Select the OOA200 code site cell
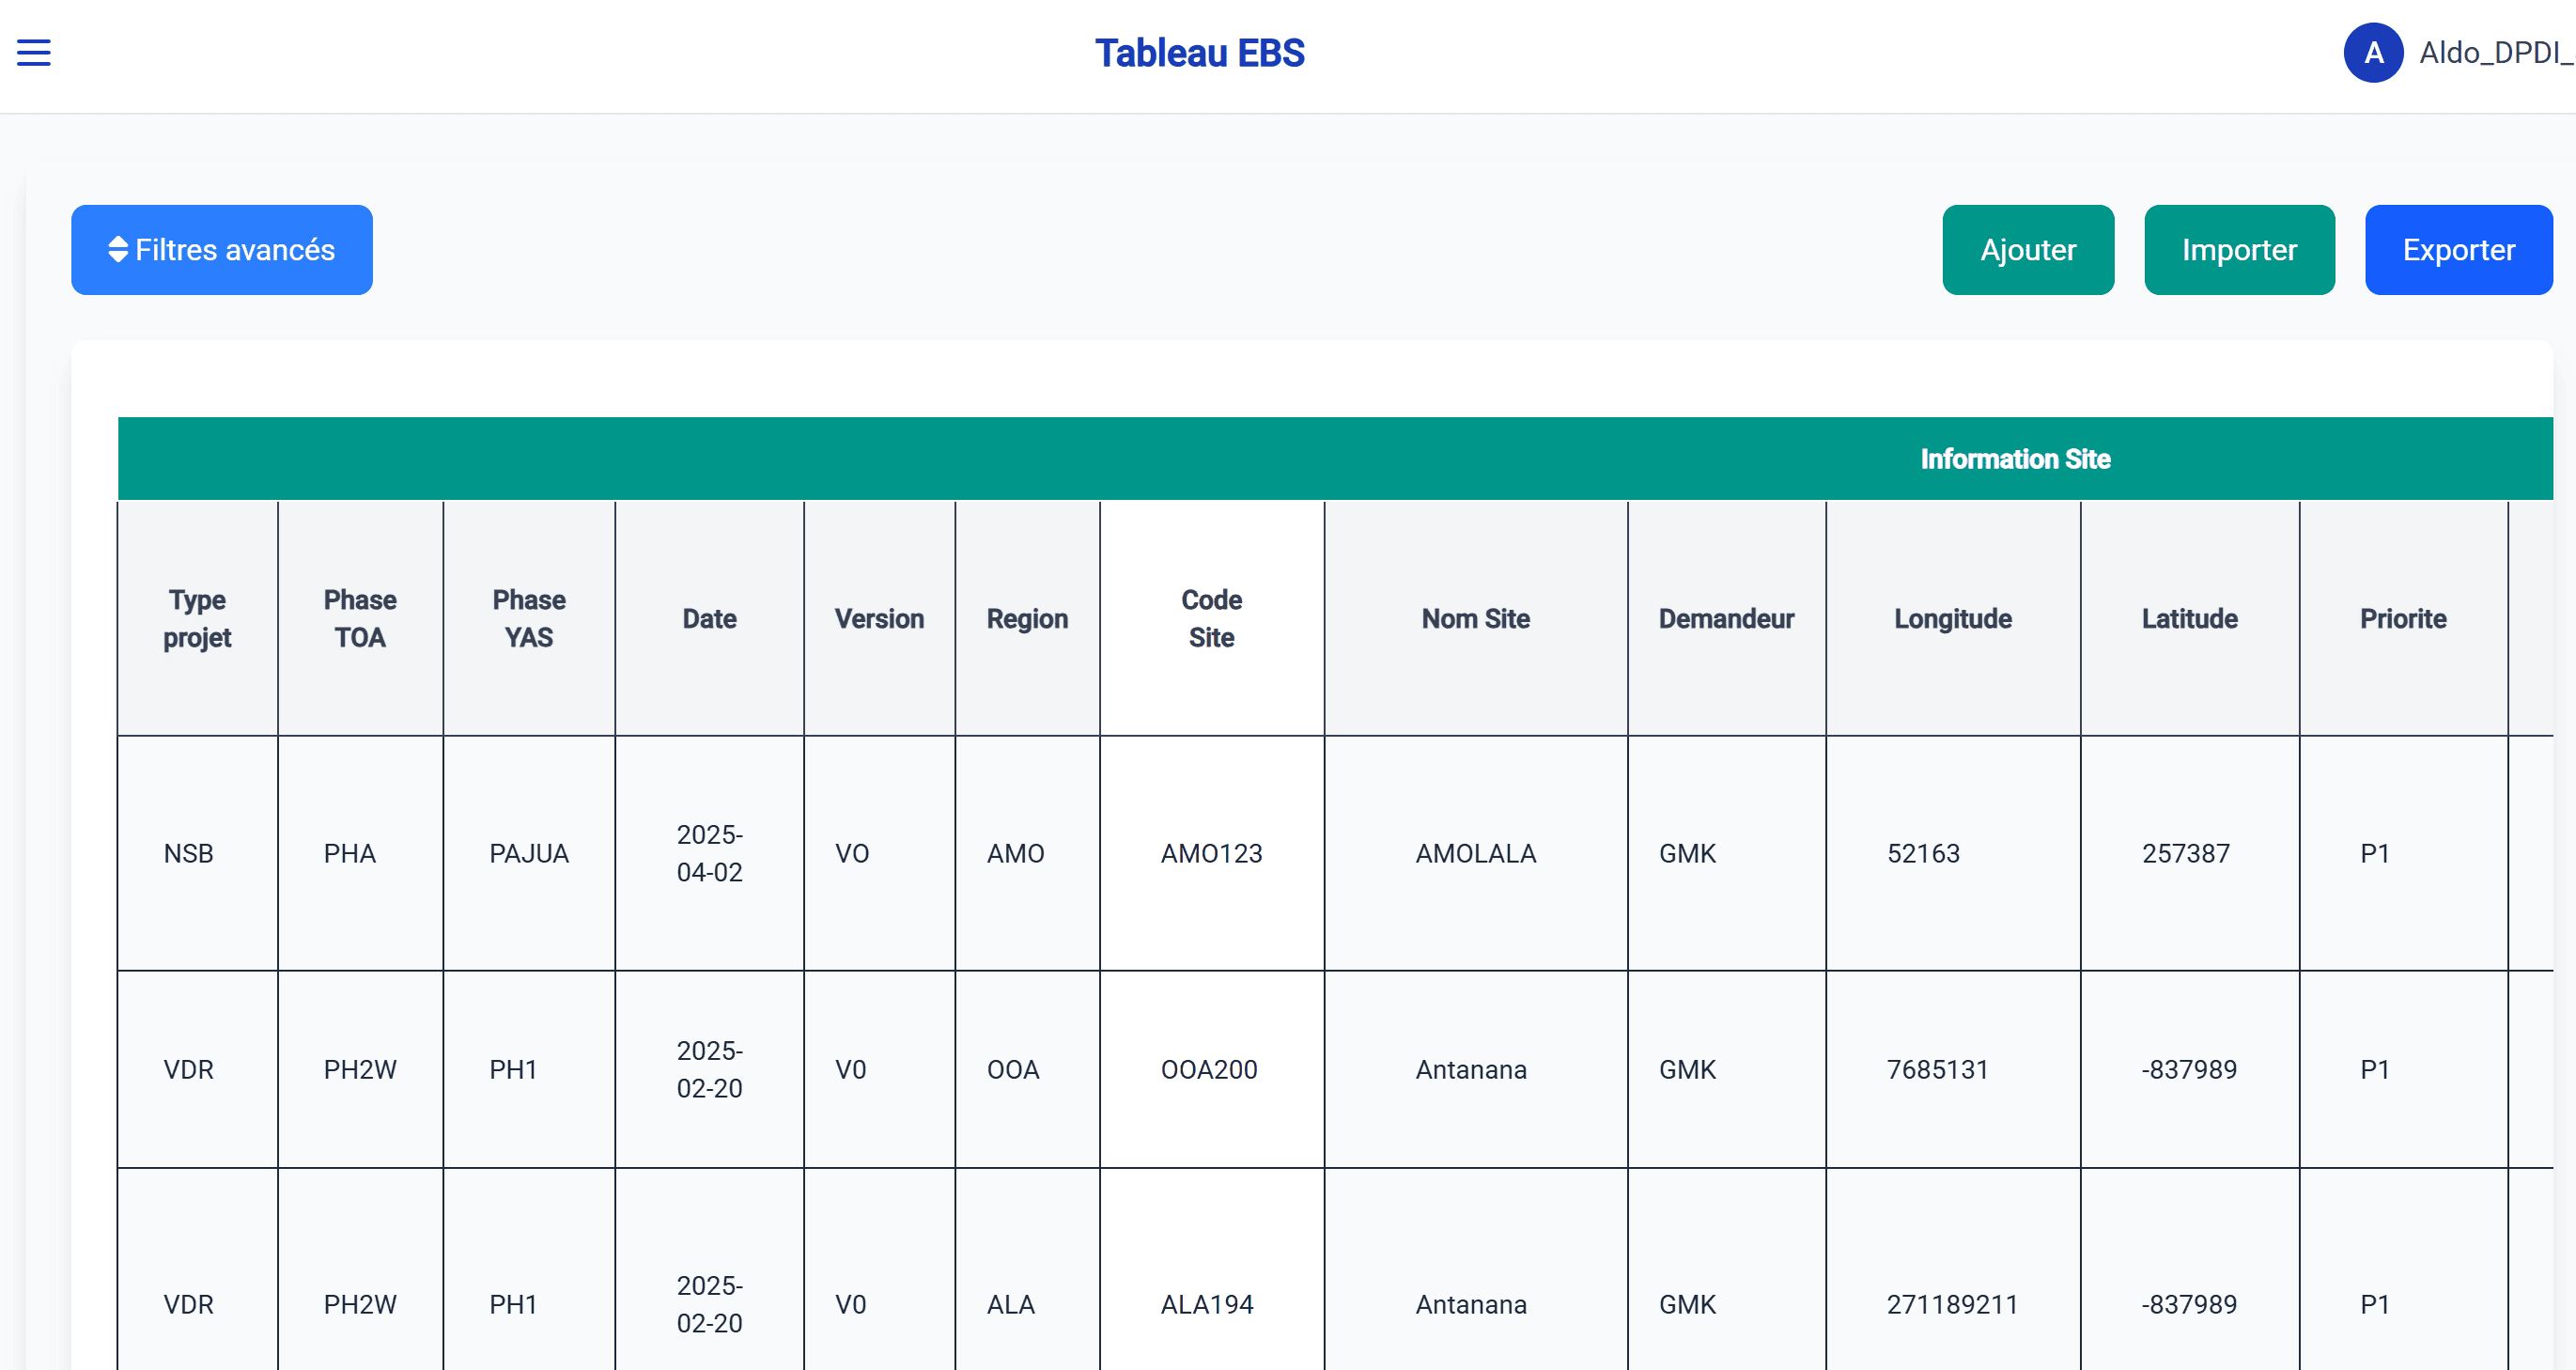 tap(1209, 1069)
